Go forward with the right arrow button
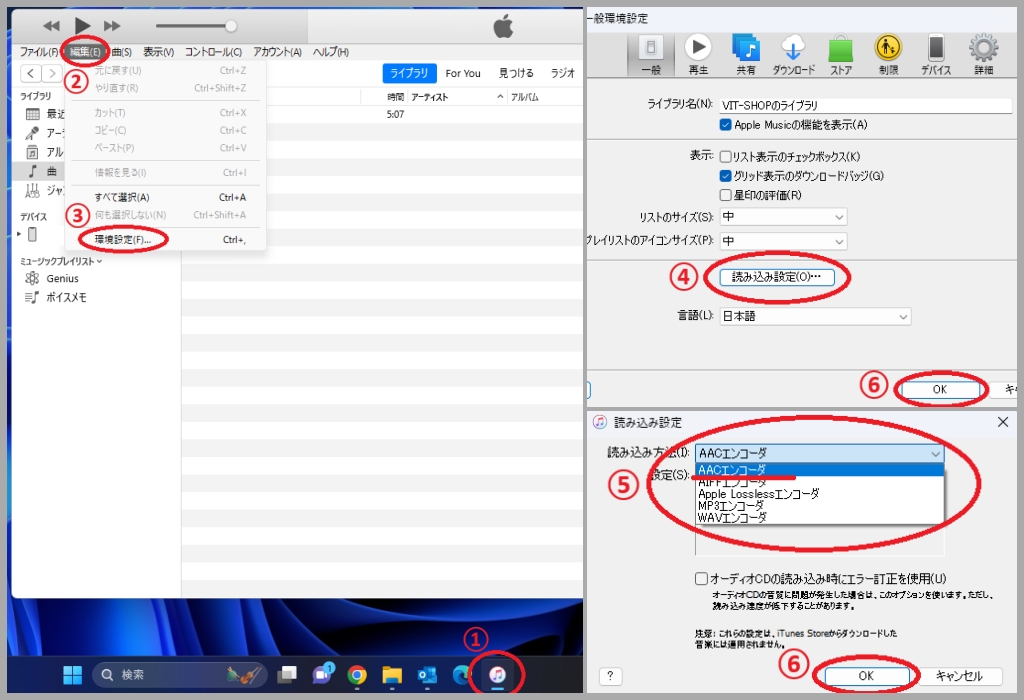This screenshot has width=1024, height=700. pos(52,73)
